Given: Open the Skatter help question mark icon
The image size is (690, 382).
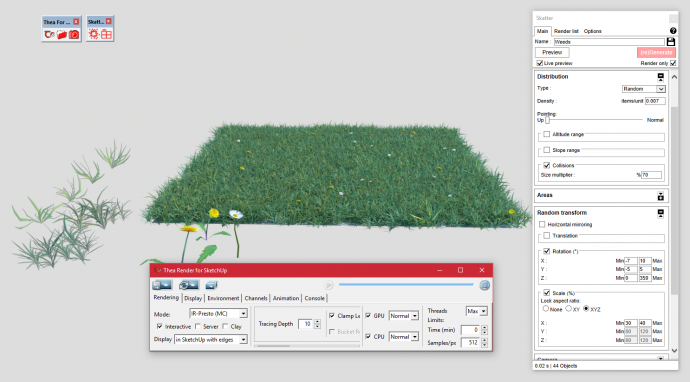Looking at the screenshot, I should coord(673,31).
